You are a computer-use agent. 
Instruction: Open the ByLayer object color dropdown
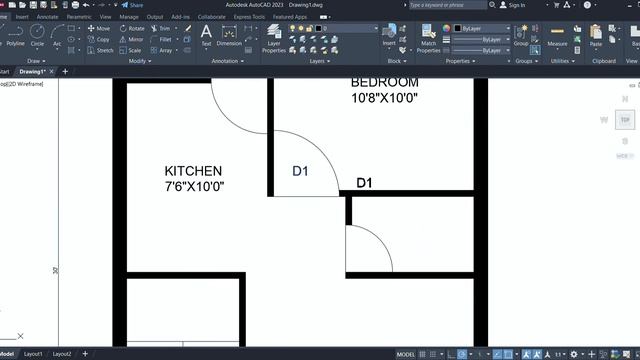tap(482, 28)
